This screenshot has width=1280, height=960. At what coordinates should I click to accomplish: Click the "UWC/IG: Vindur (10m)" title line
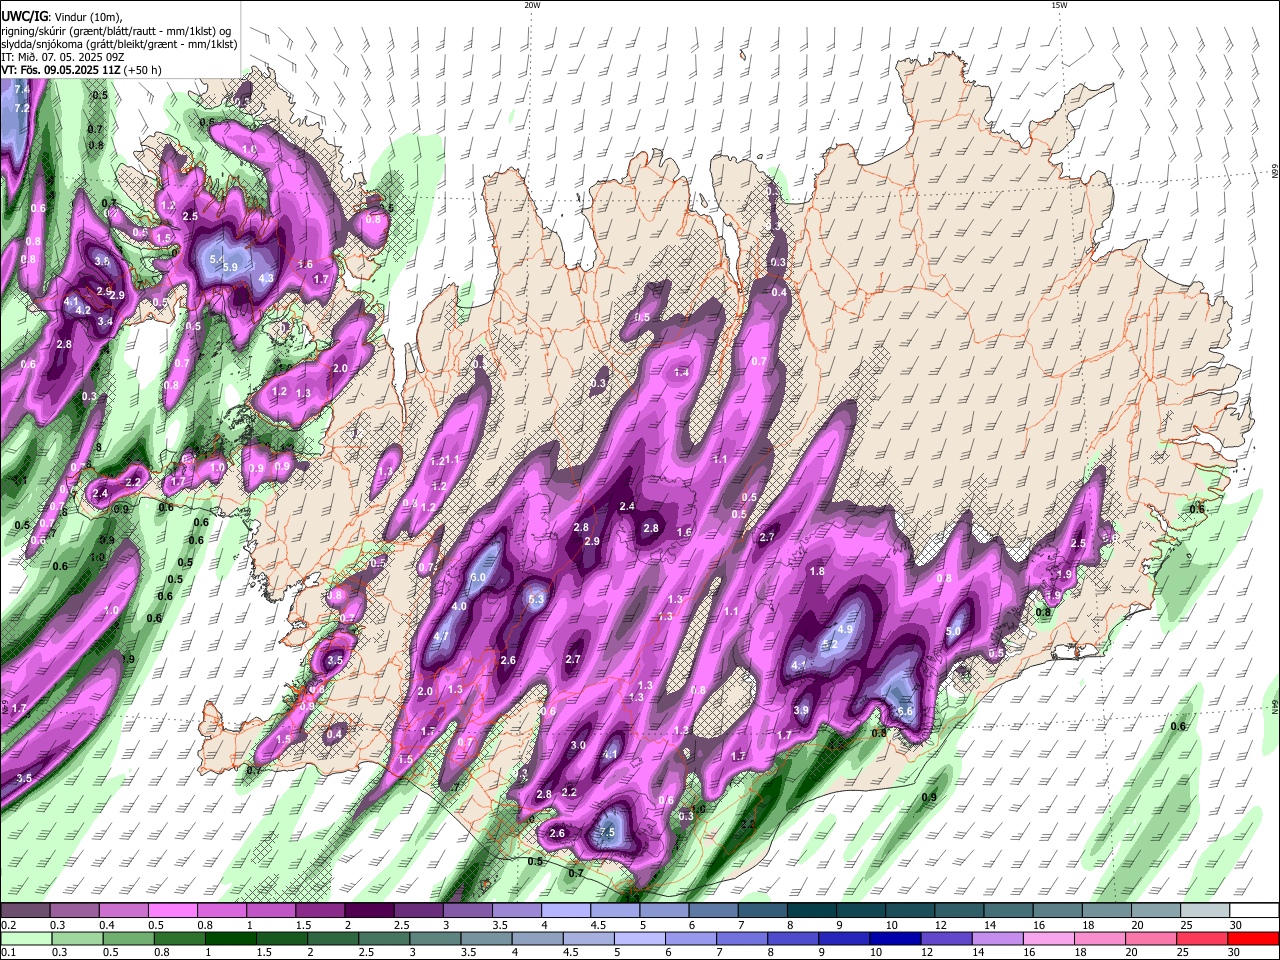point(62,17)
